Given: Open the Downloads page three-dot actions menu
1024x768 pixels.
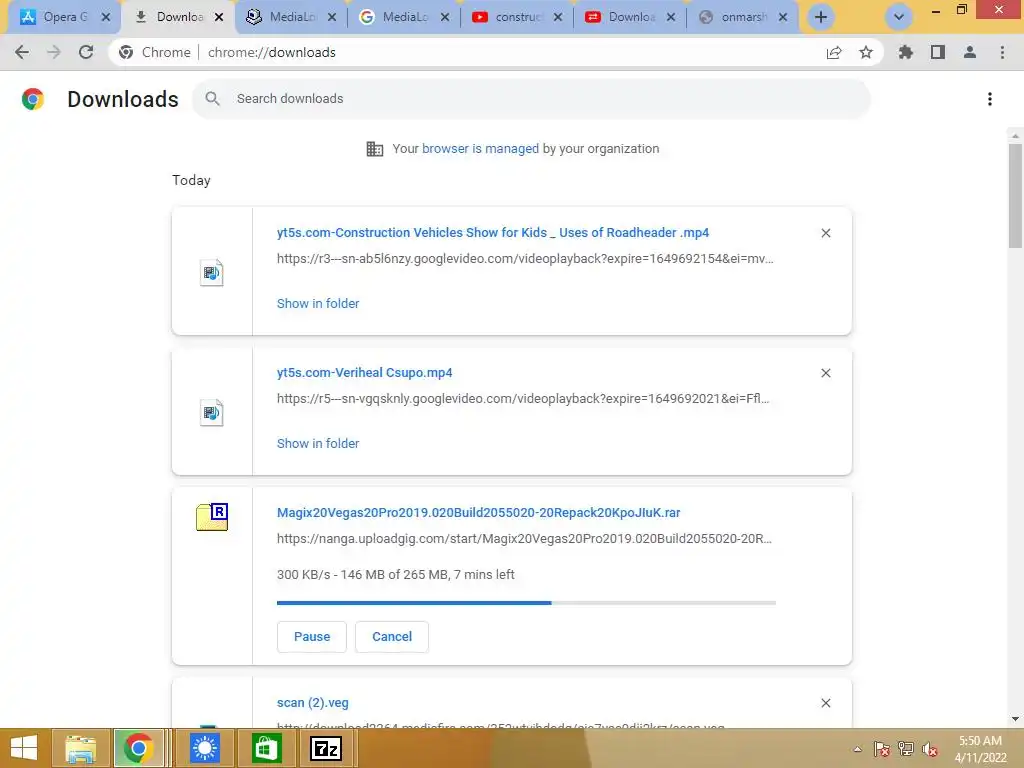Looking at the screenshot, I should point(990,99).
